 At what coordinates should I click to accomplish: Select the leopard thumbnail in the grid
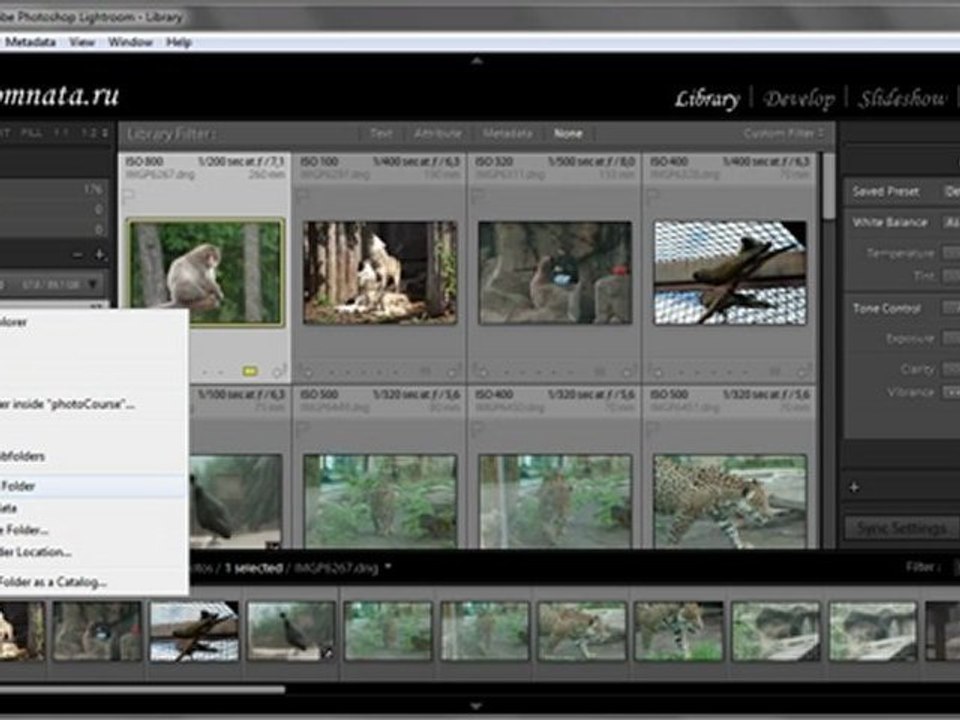(729, 499)
